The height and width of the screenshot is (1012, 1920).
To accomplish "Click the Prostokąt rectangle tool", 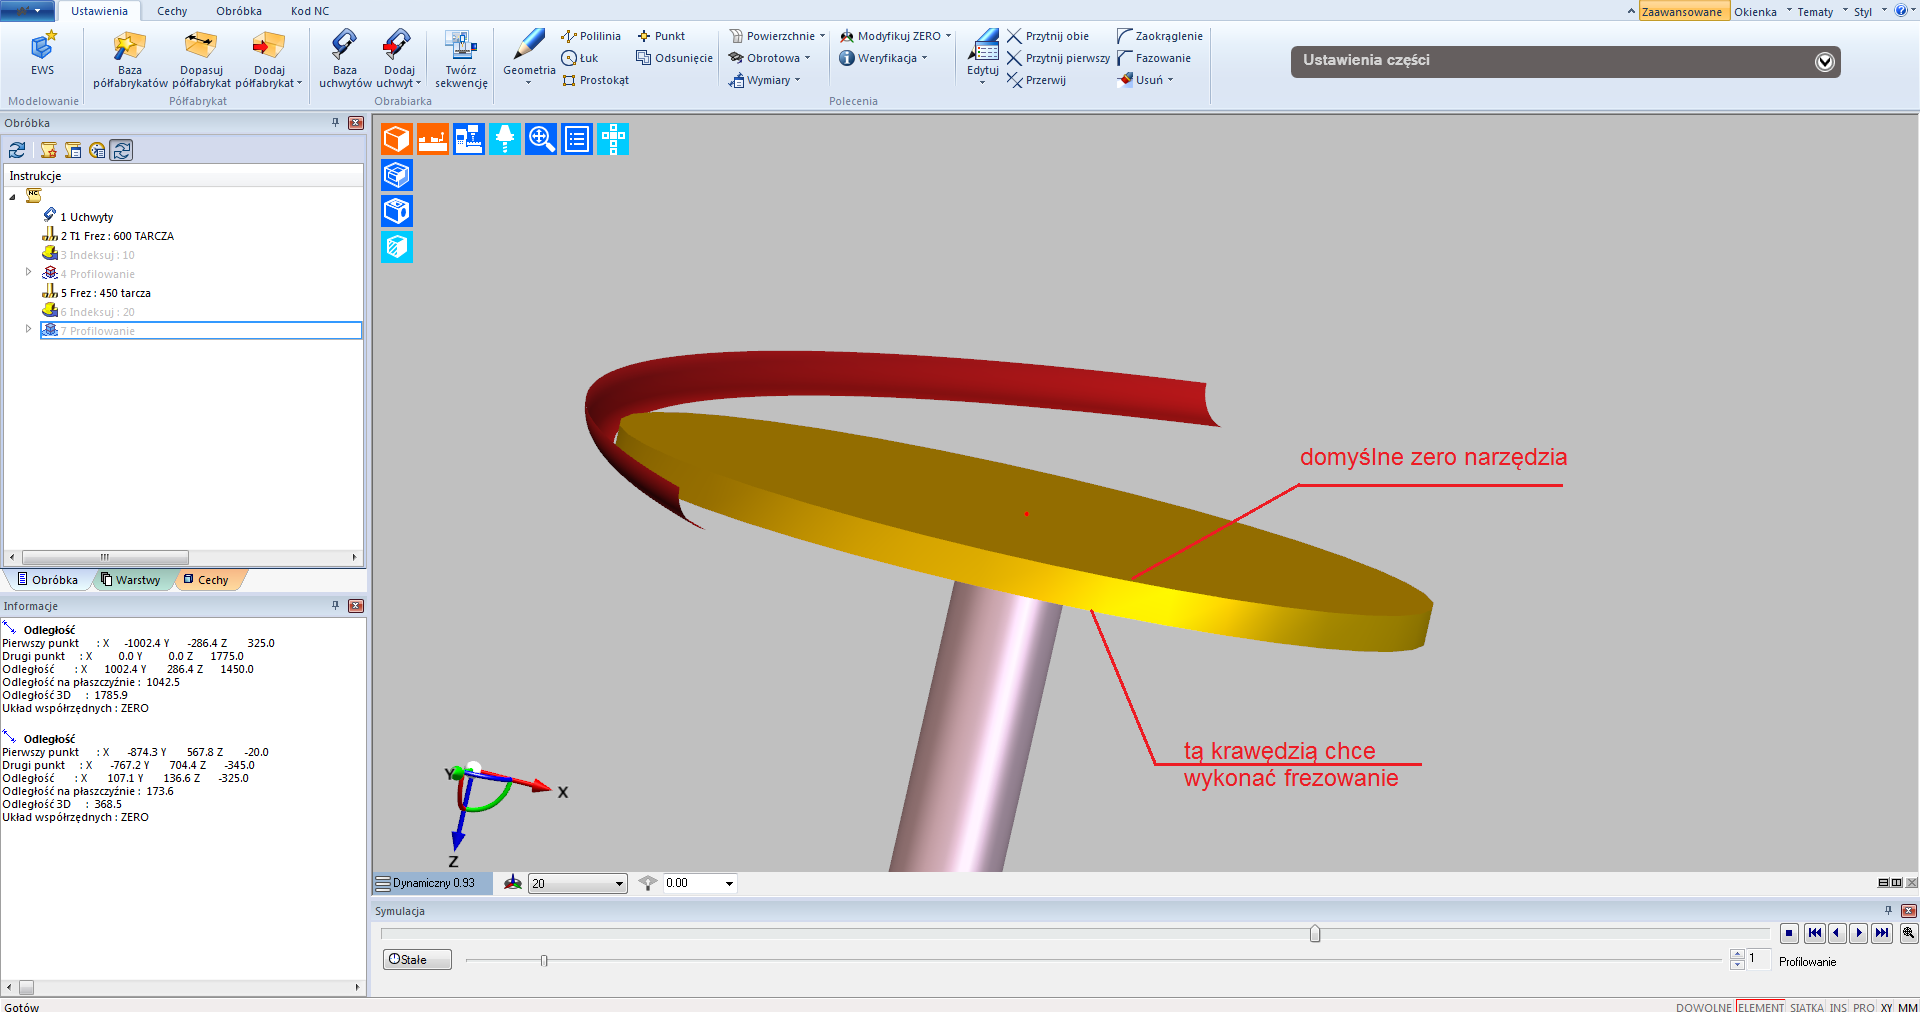I will click(x=596, y=80).
